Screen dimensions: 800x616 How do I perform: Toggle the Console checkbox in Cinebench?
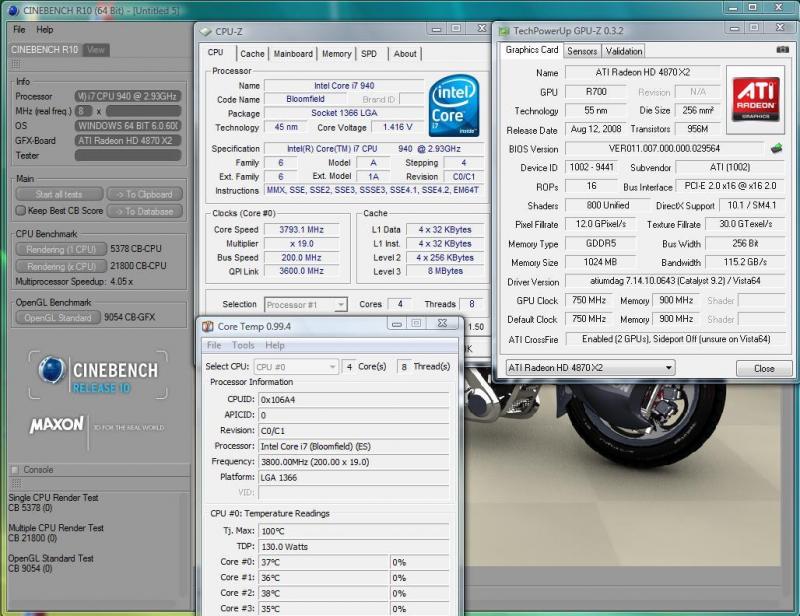click(15, 470)
